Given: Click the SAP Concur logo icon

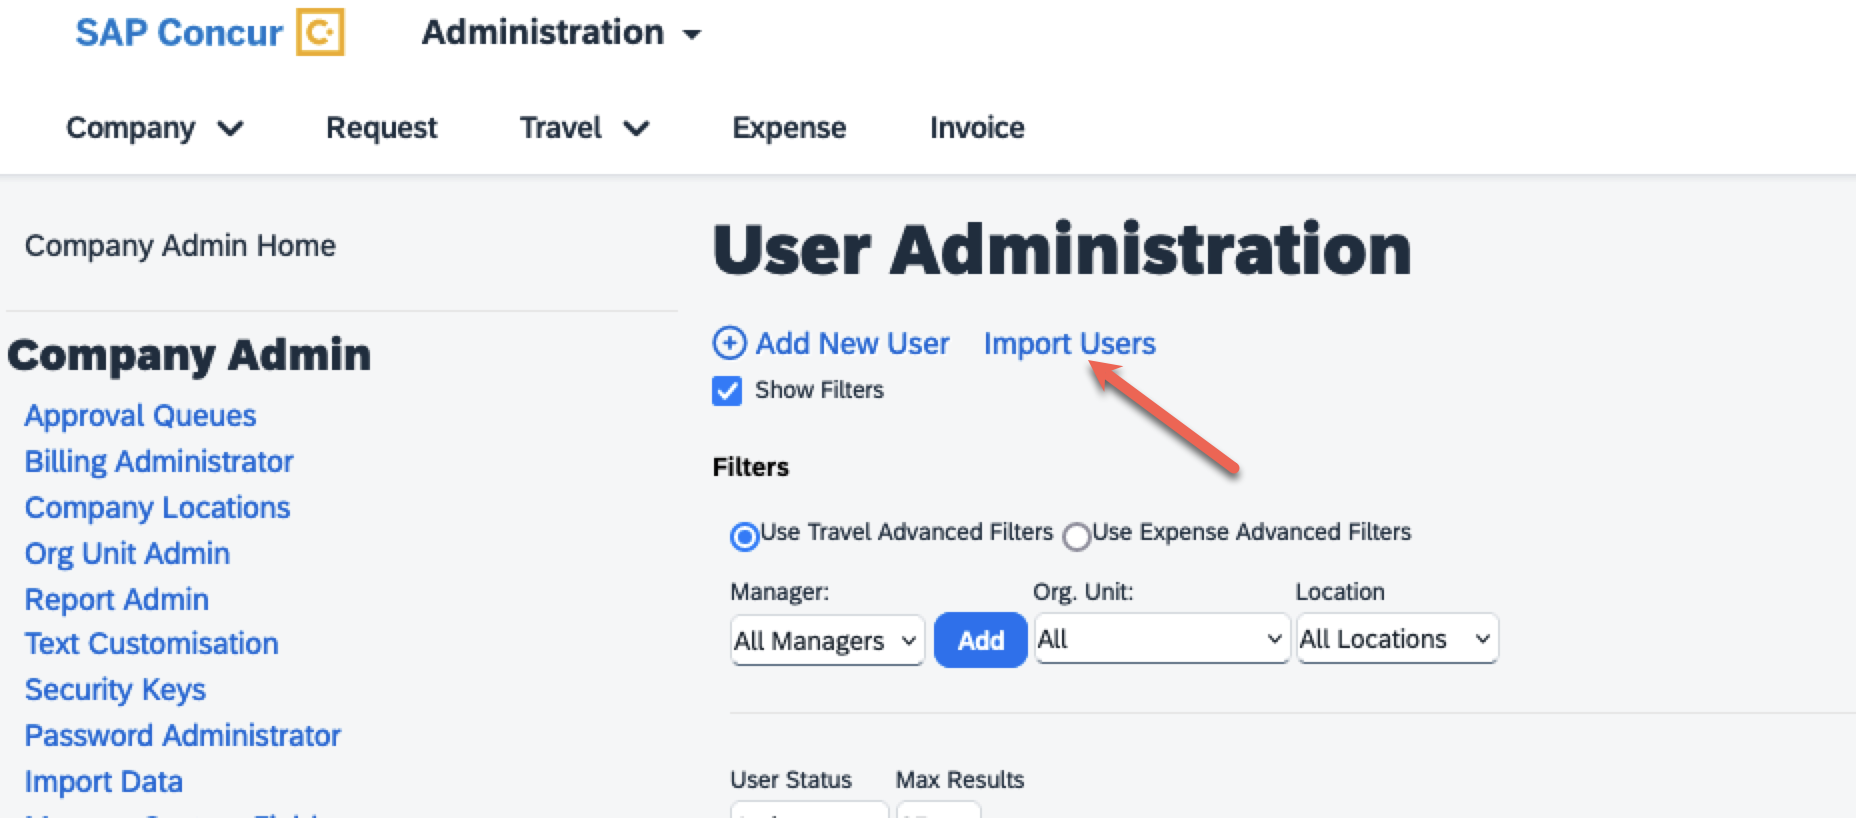Looking at the screenshot, I should (320, 32).
